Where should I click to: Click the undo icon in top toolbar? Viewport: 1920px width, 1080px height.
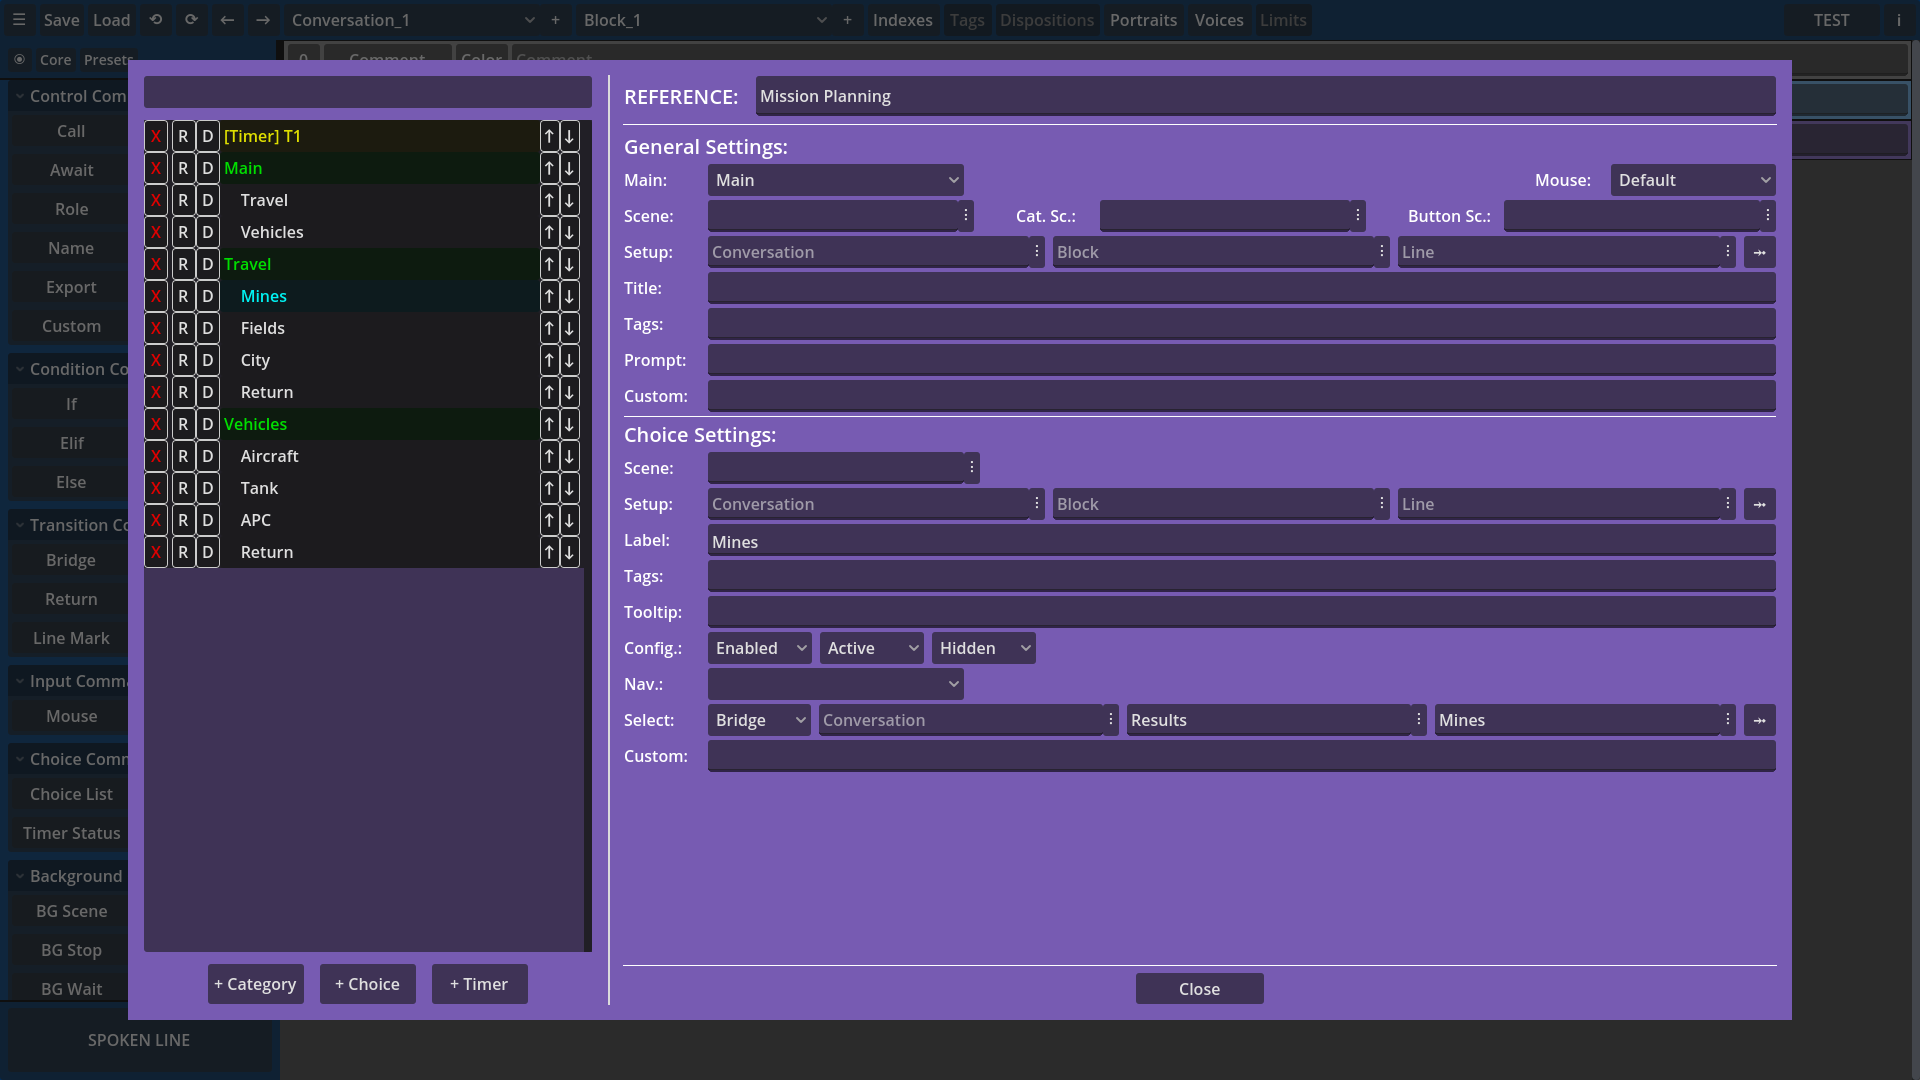(156, 20)
